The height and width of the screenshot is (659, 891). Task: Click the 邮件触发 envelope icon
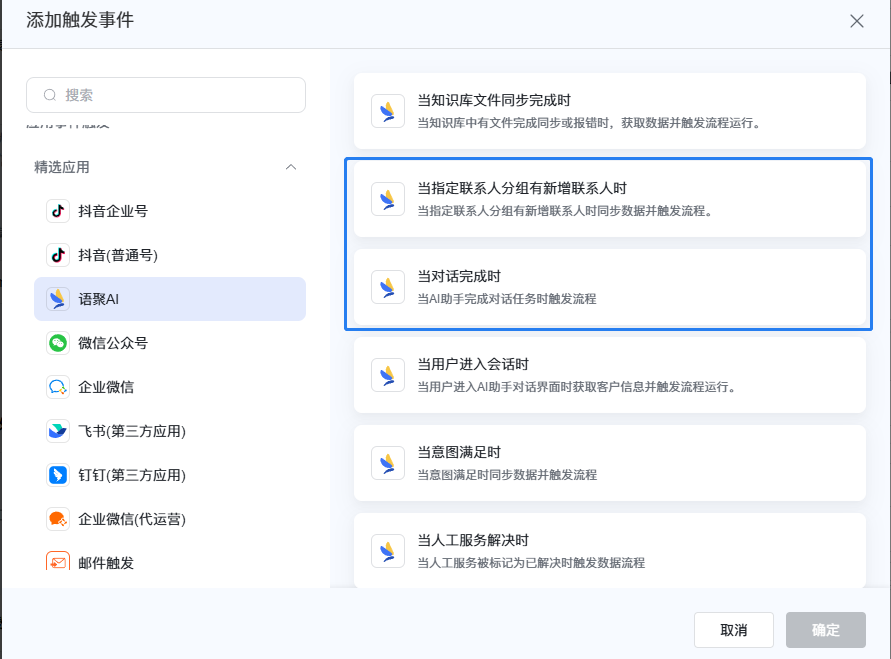(x=58, y=562)
